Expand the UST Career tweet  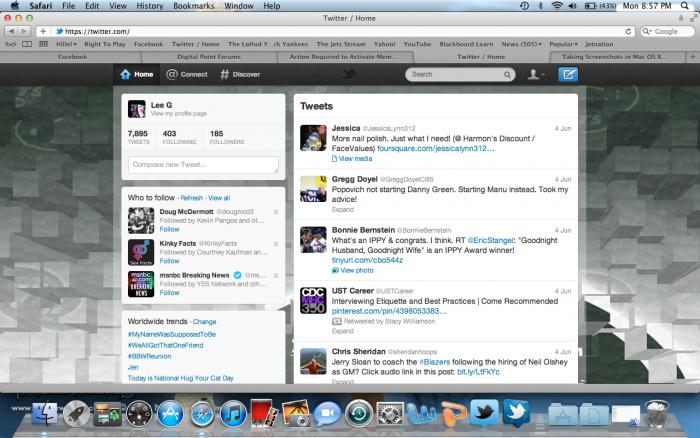click(343, 331)
